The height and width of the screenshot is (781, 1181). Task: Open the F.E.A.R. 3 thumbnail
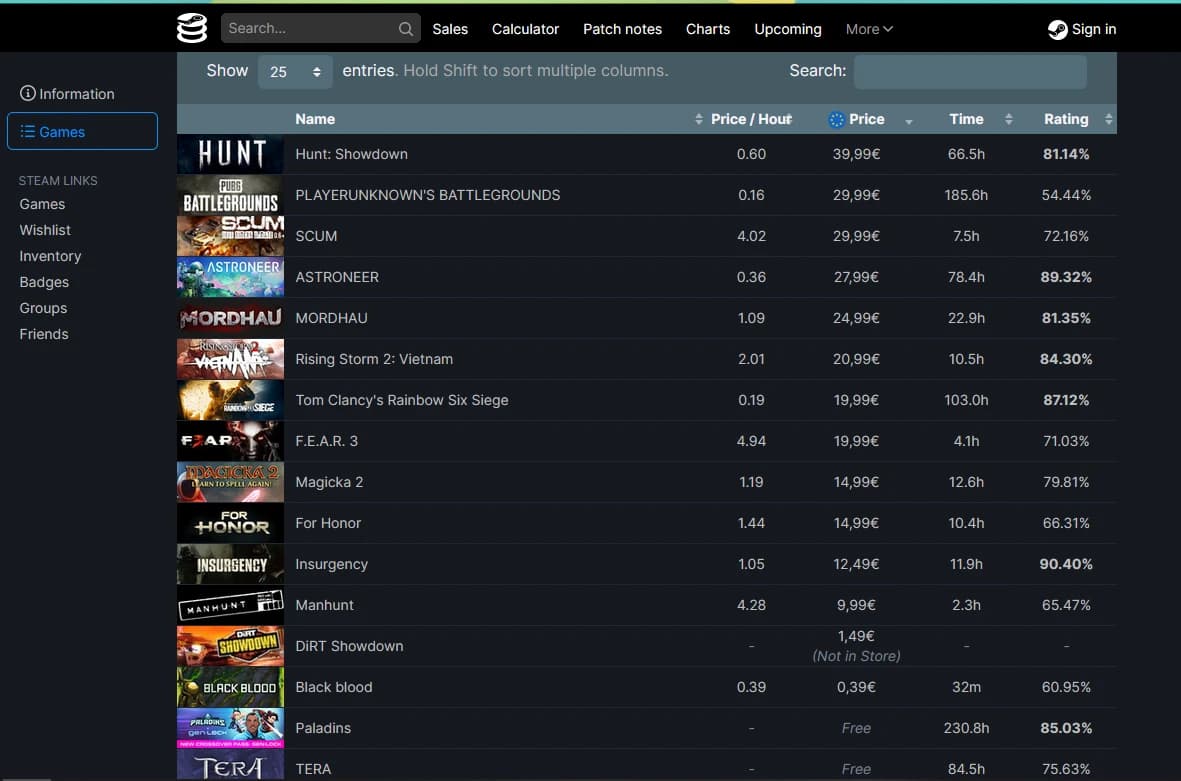(230, 441)
